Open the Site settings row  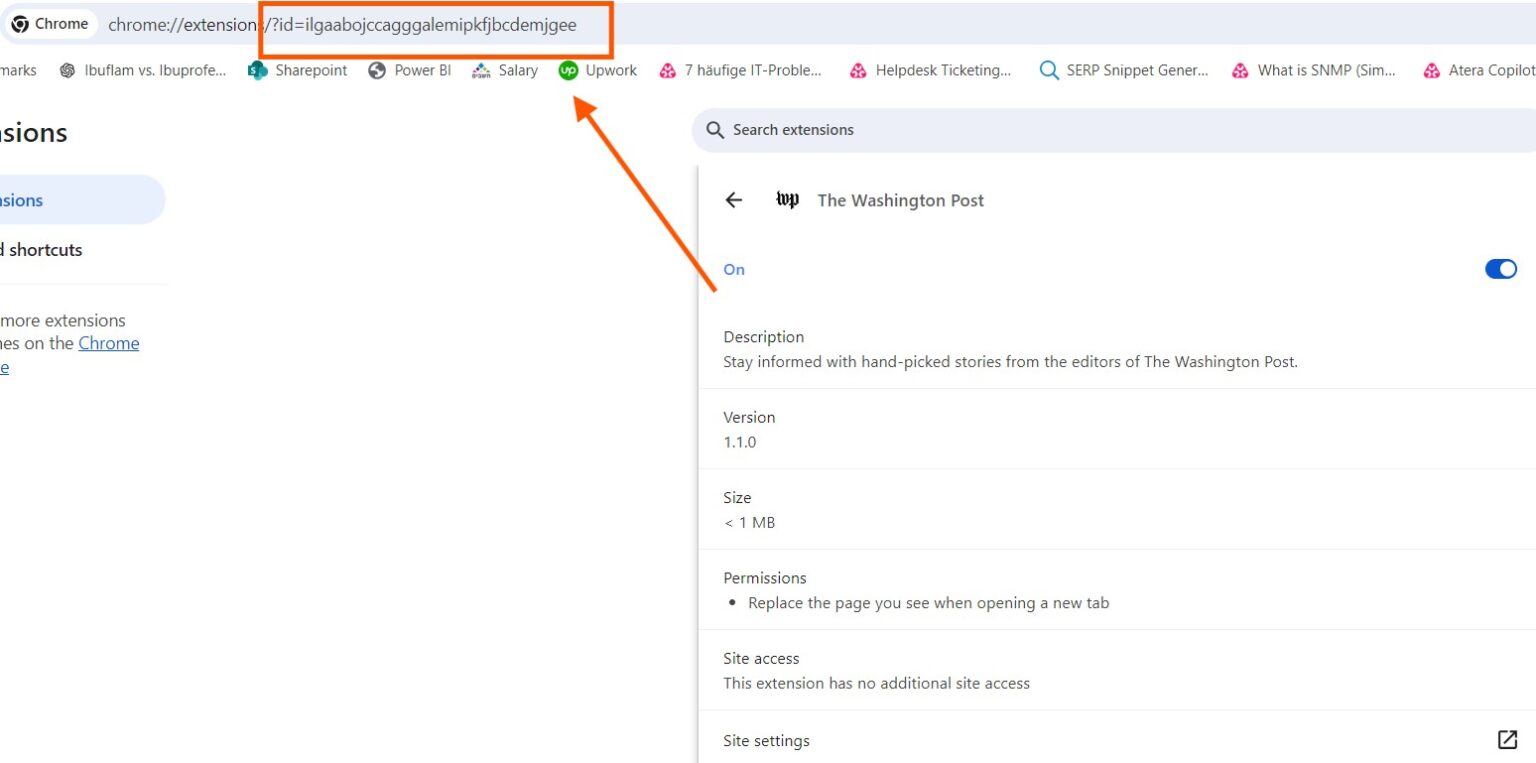[x=766, y=740]
